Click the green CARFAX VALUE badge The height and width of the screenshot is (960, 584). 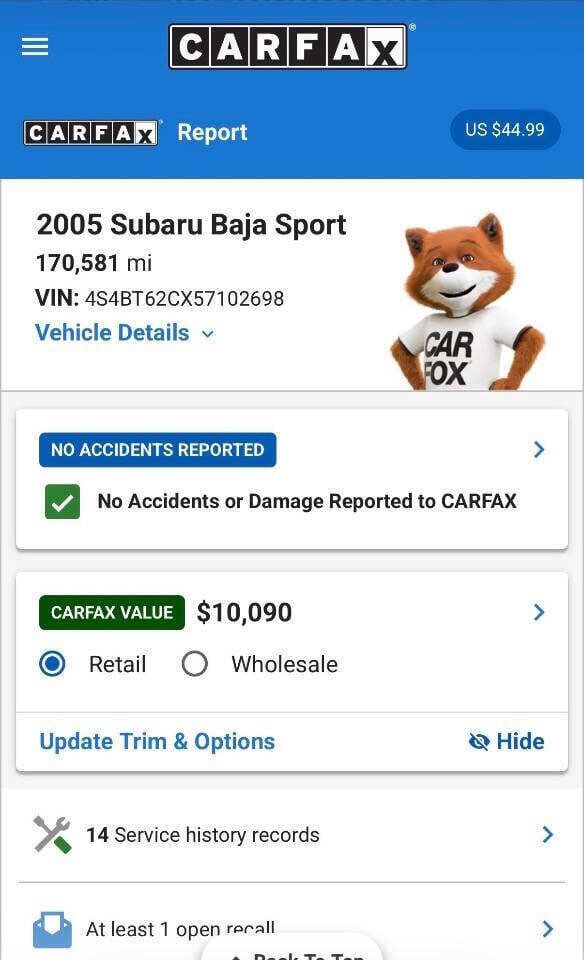click(x=111, y=612)
